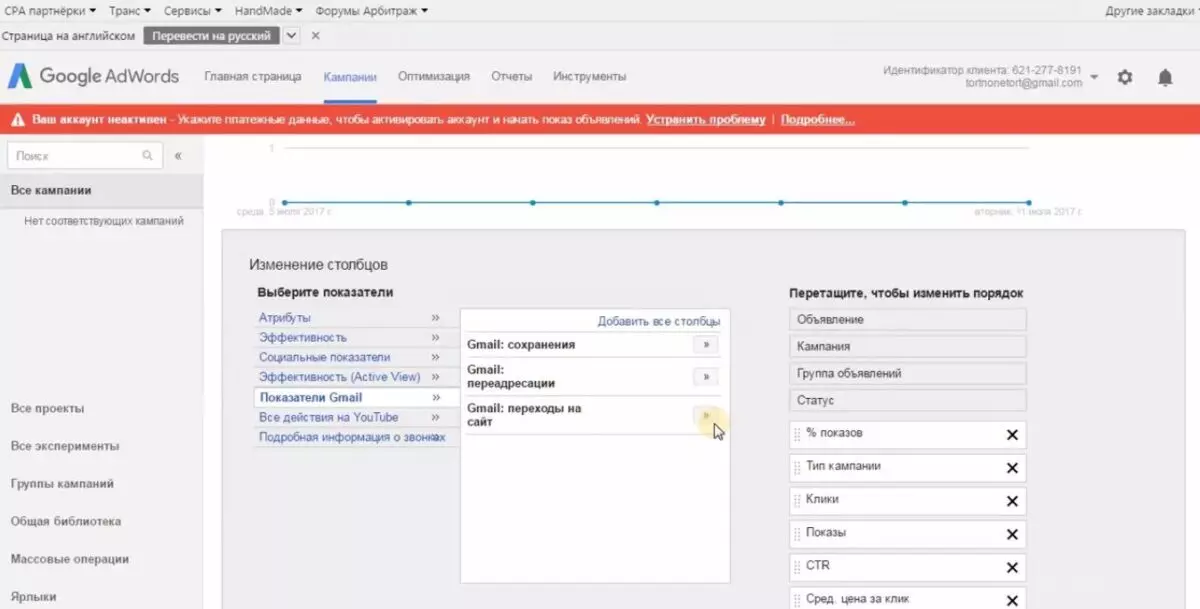Open Массовые операции in sidebar
Viewport: 1200px width, 609px height.
pos(70,559)
